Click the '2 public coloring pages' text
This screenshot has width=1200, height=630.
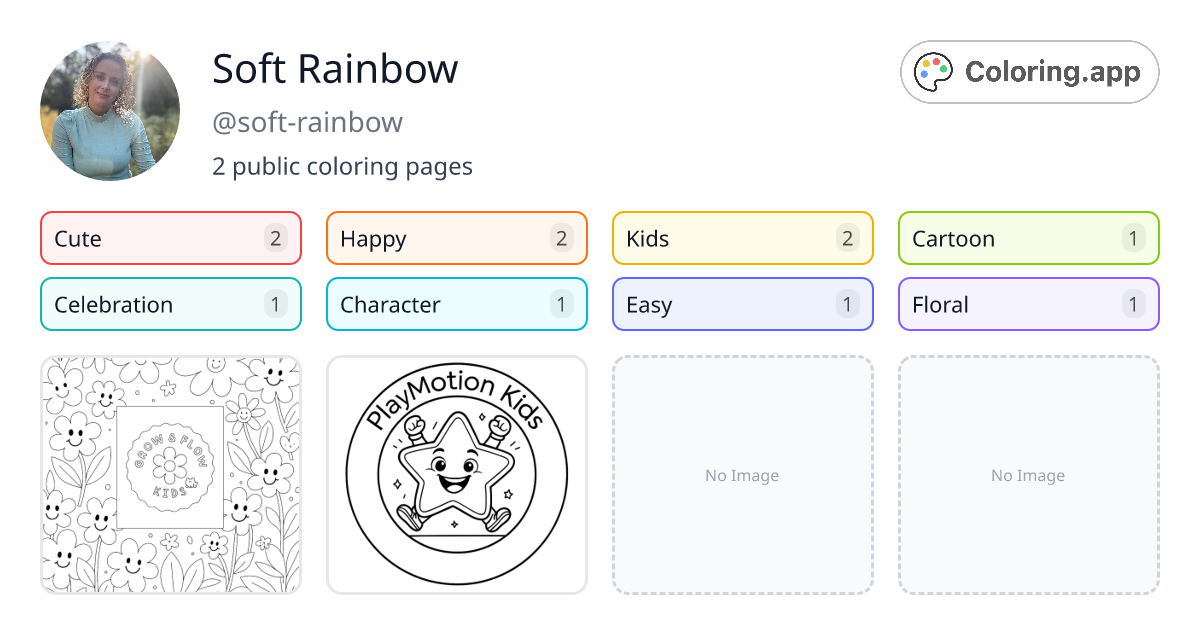point(342,166)
